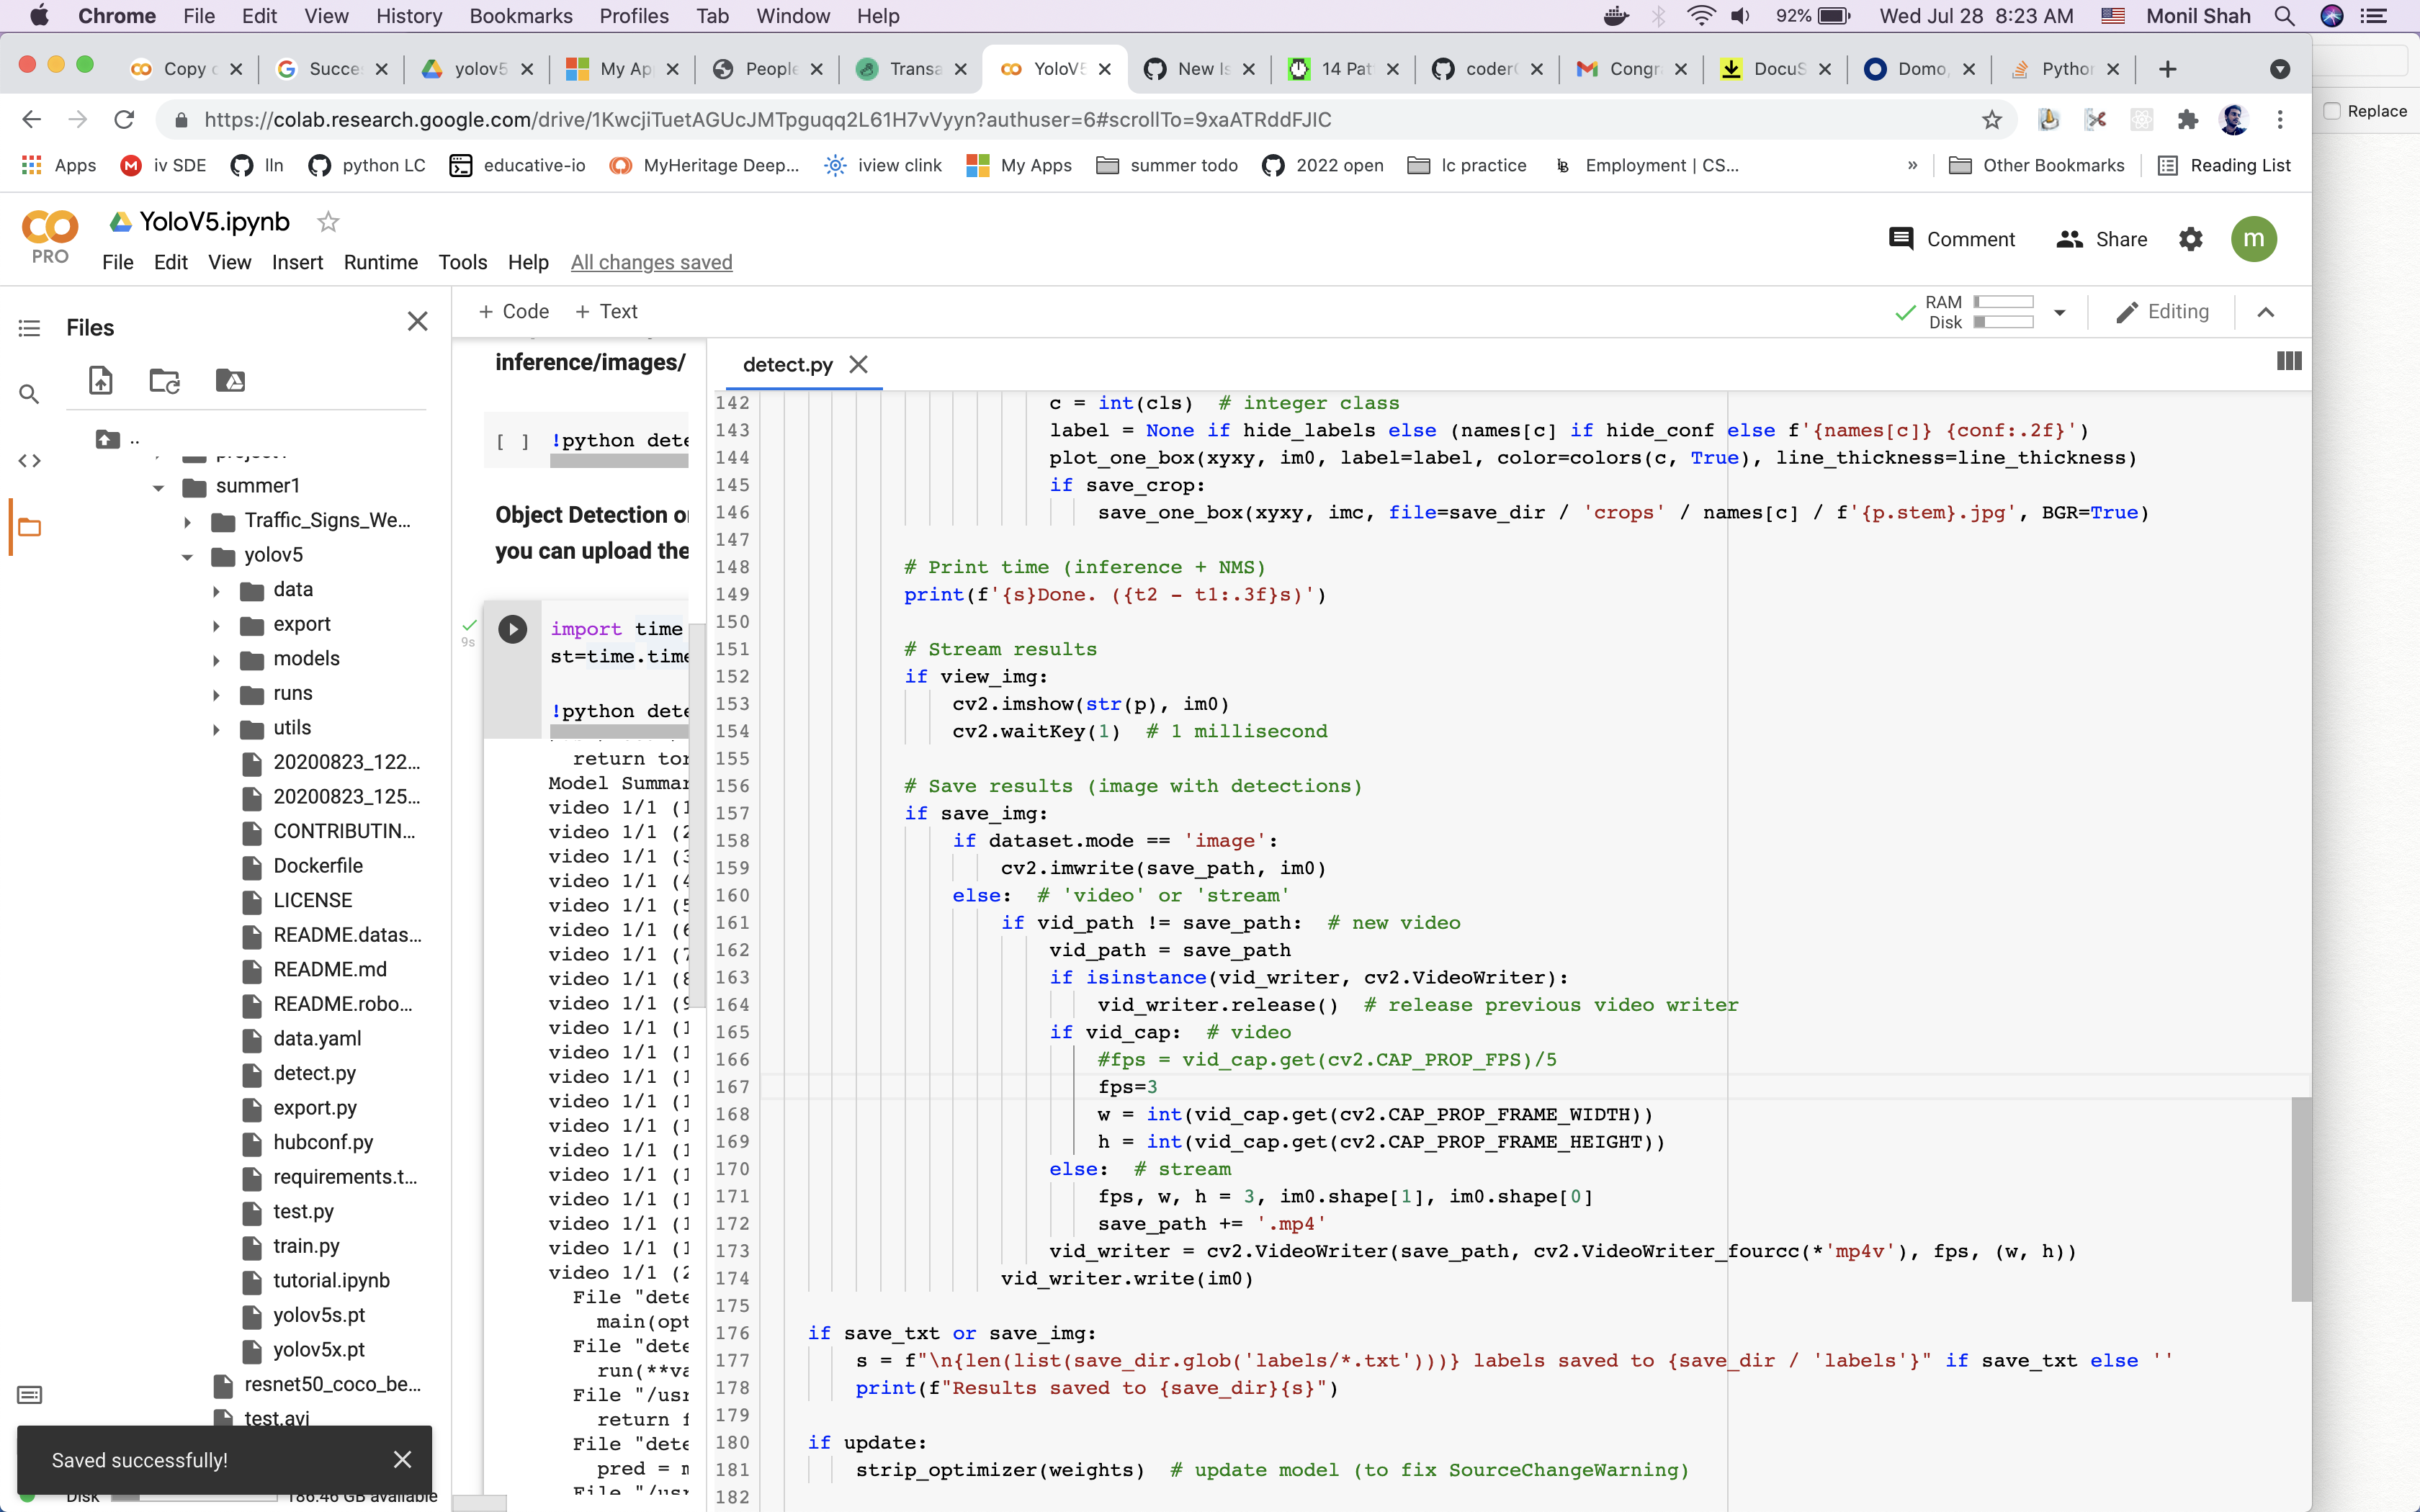Share the notebook
This screenshot has height=1512, width=2420.
(2101, 239)
